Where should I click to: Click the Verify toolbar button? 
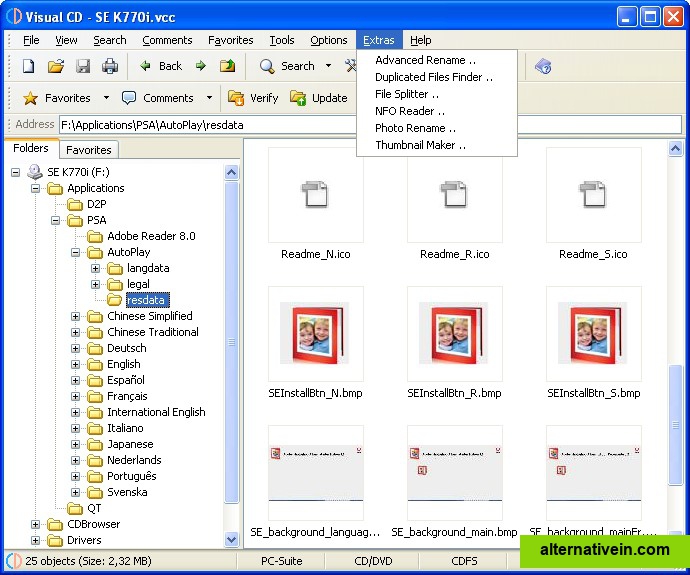pyautogui.click(x=253, y=98)
